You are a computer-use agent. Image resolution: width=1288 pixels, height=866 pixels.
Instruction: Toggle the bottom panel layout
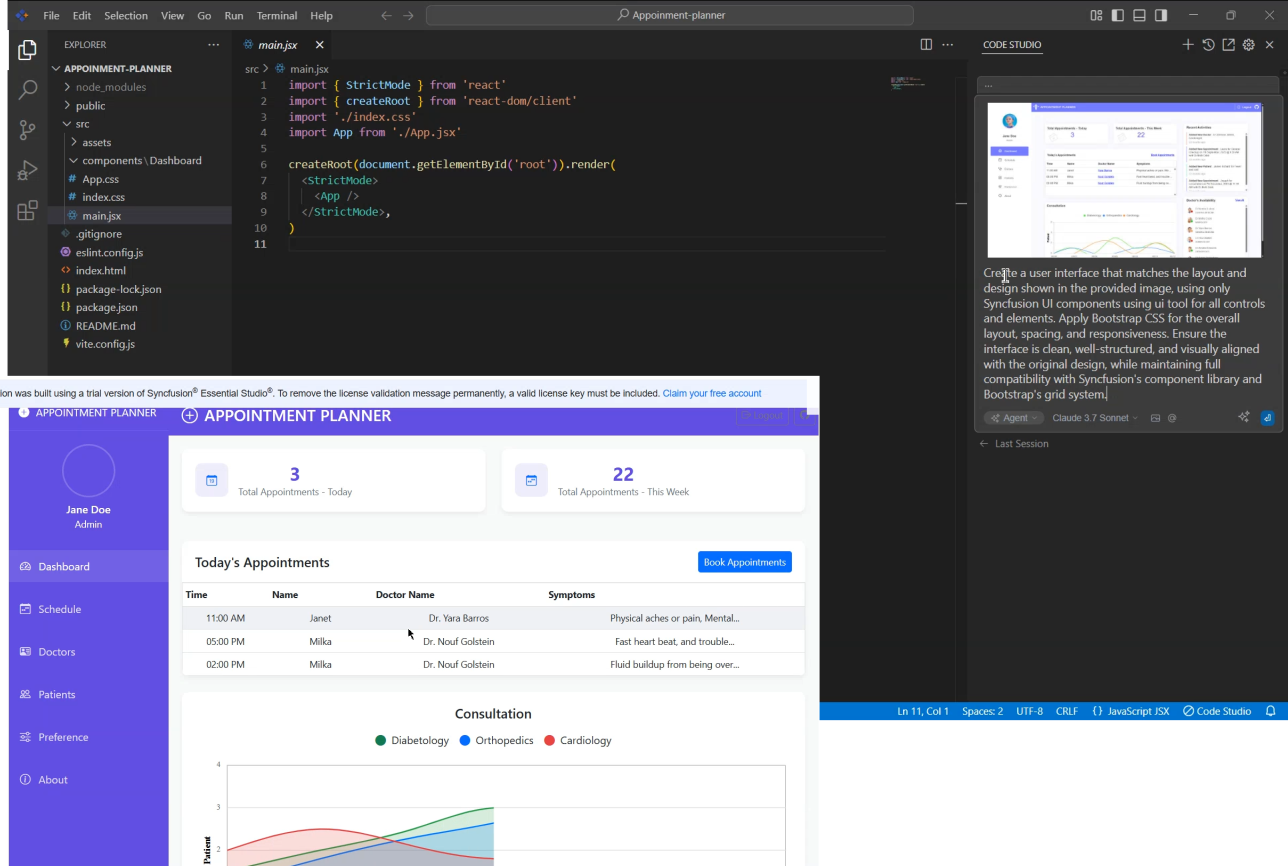(x=1139, y=16)
